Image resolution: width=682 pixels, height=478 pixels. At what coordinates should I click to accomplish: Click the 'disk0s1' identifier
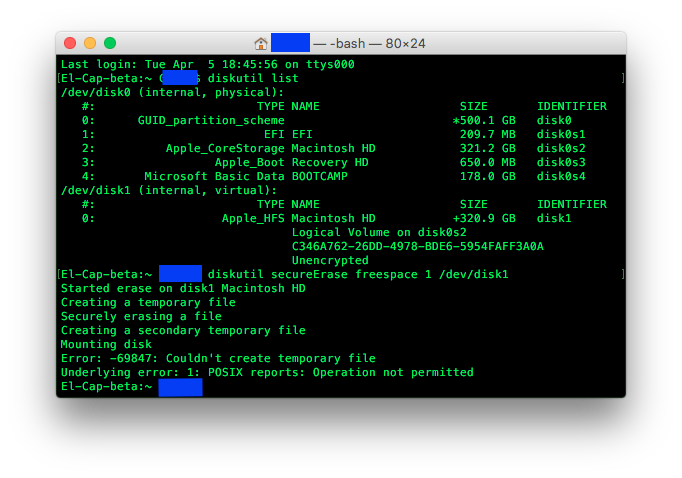(561, 134)
